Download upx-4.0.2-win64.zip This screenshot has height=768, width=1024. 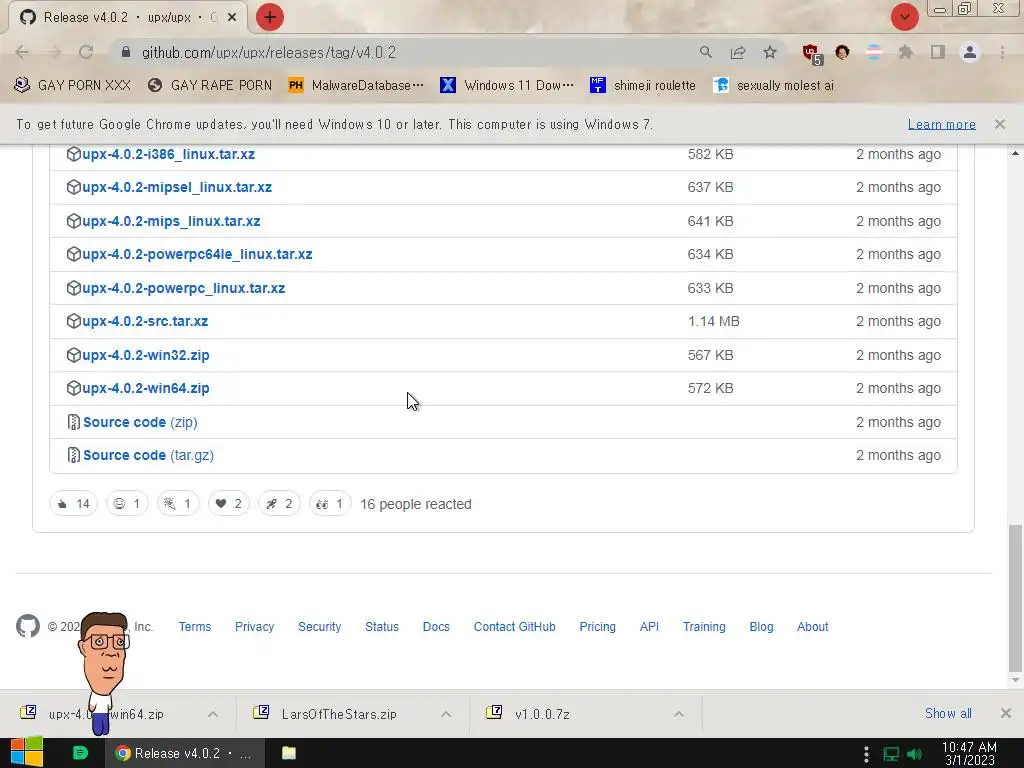[x=146, y=388]
